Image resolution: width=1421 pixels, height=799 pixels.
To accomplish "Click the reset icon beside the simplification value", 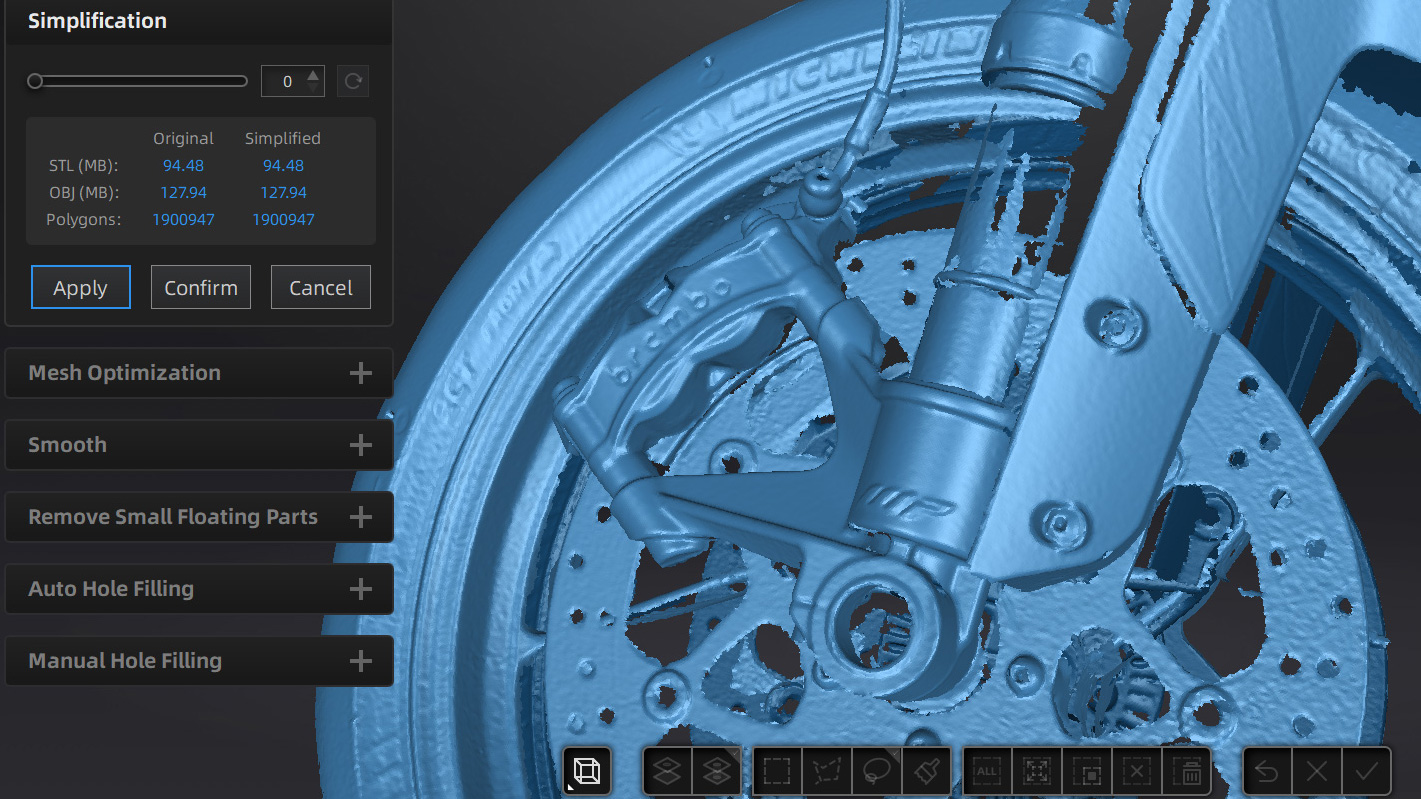I will (x=352, y=81).
